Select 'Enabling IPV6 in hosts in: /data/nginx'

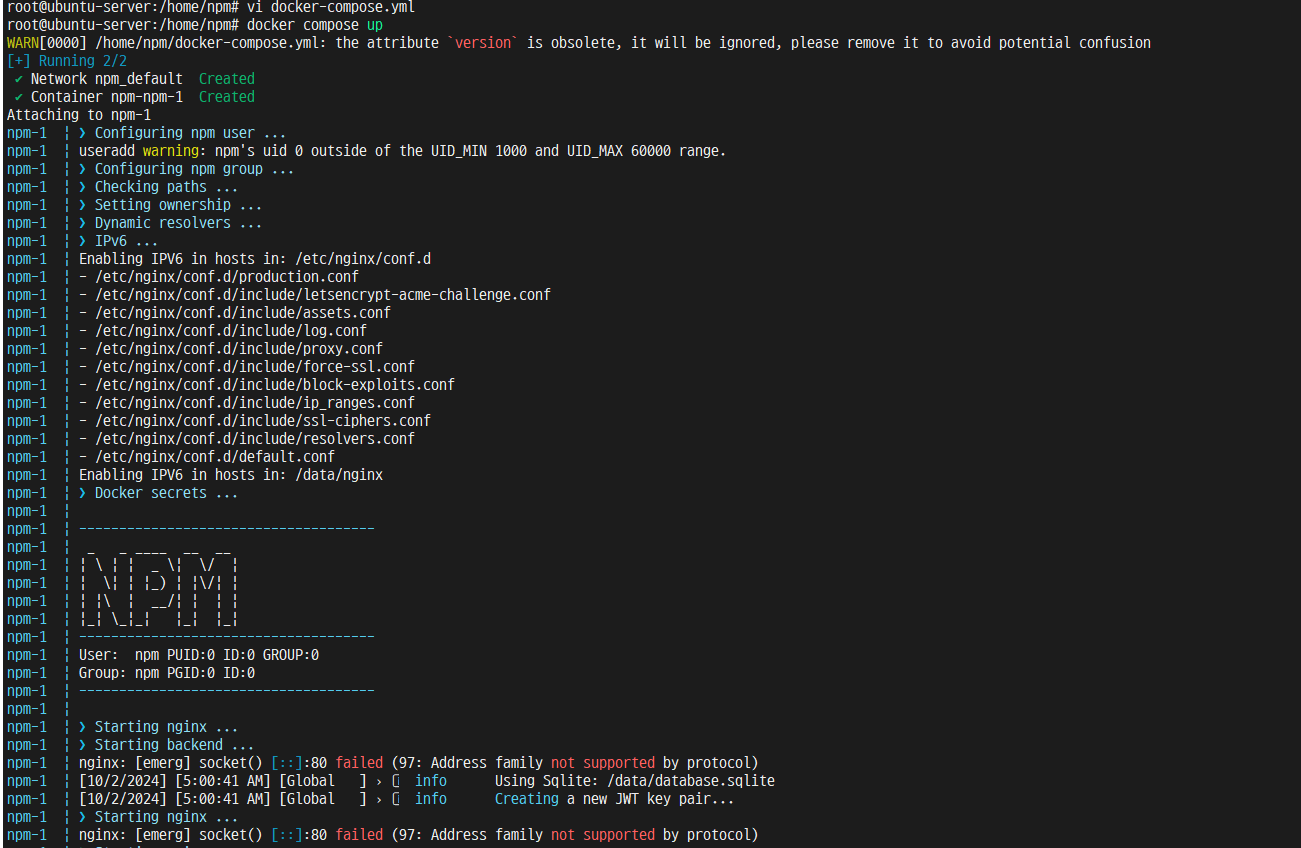click(231, 475)
